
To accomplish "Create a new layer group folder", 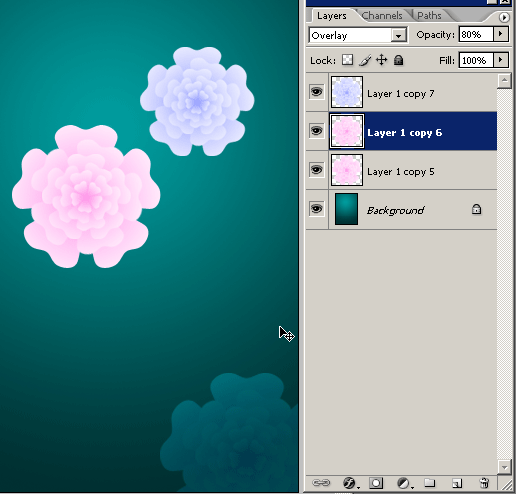I will (x=430, y=483).
